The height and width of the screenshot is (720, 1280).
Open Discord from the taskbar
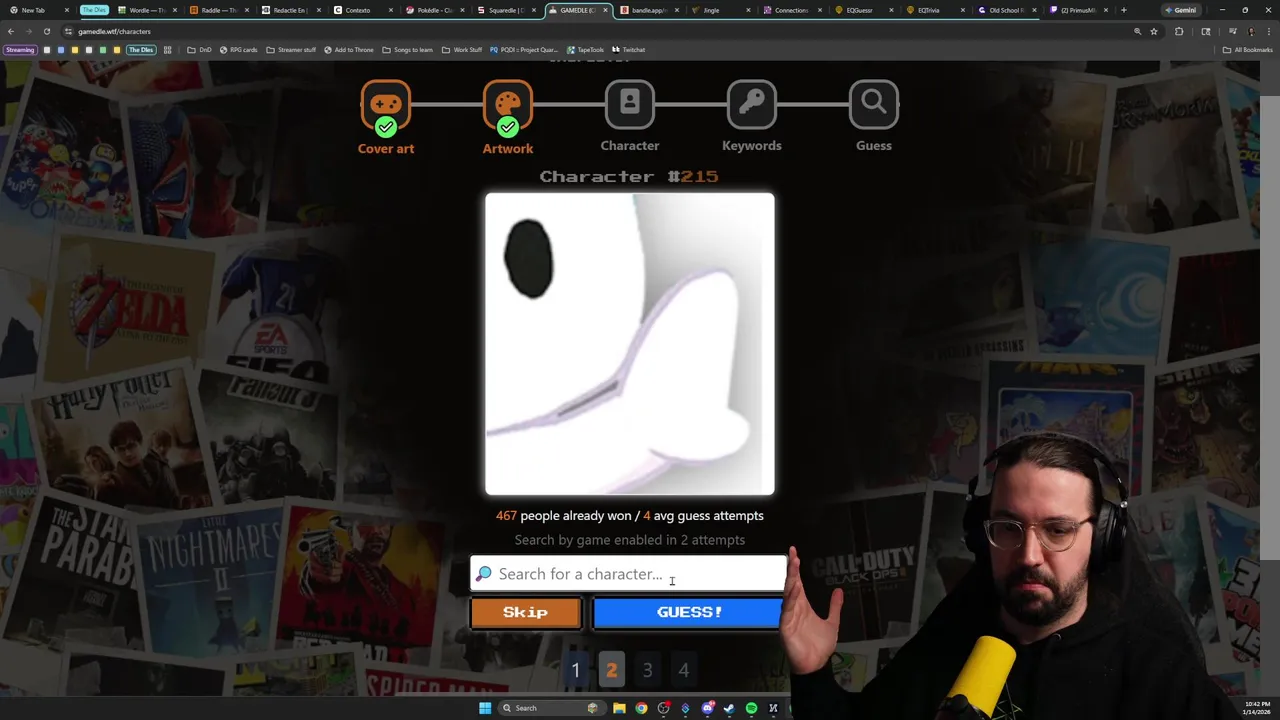tap(707, 708)
